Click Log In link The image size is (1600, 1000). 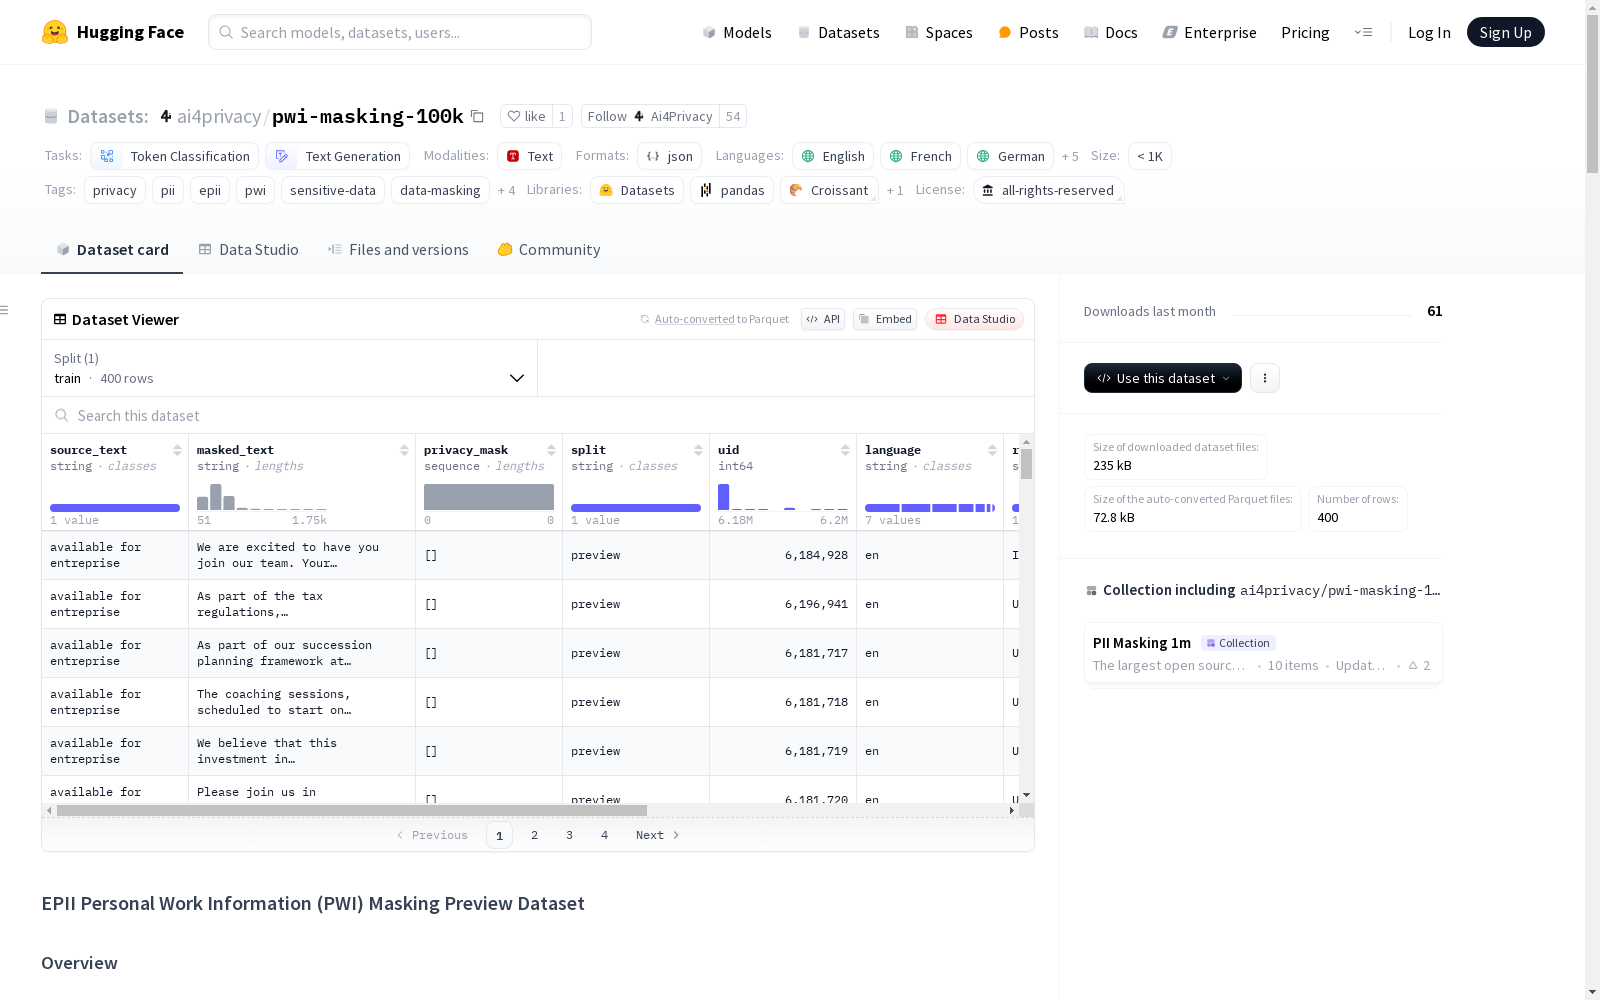tap(1429, 32)
